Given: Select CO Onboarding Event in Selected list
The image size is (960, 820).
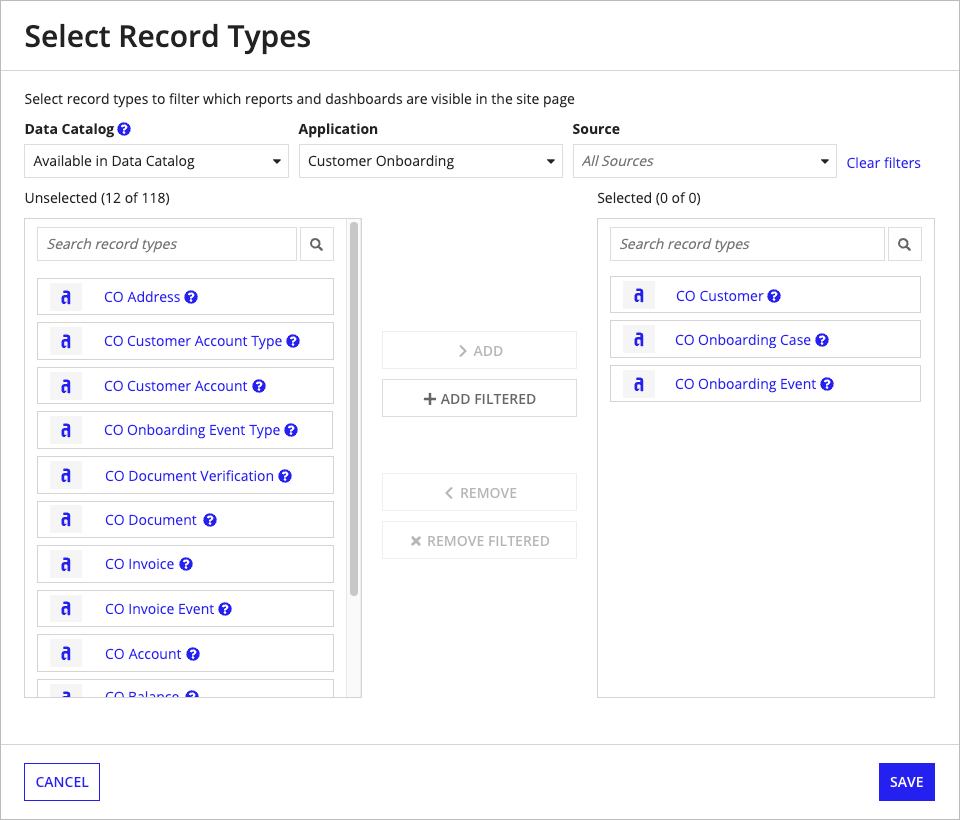Looking at the screenshot, I should (x=765, y=384).
